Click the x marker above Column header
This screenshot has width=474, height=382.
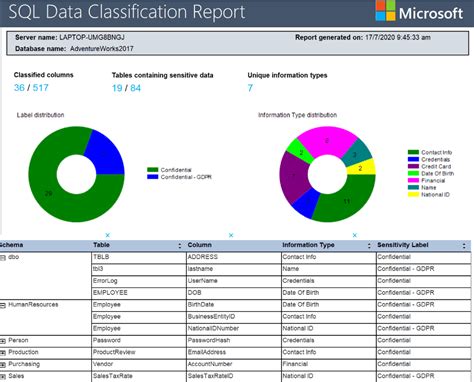(x=231, y=235)
